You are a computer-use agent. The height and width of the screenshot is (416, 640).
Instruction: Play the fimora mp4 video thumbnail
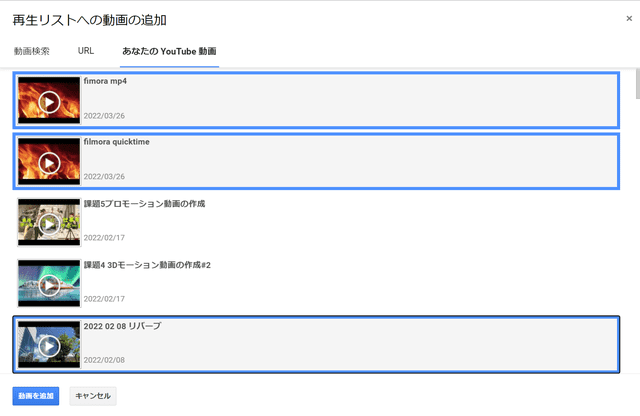[49, 102]
